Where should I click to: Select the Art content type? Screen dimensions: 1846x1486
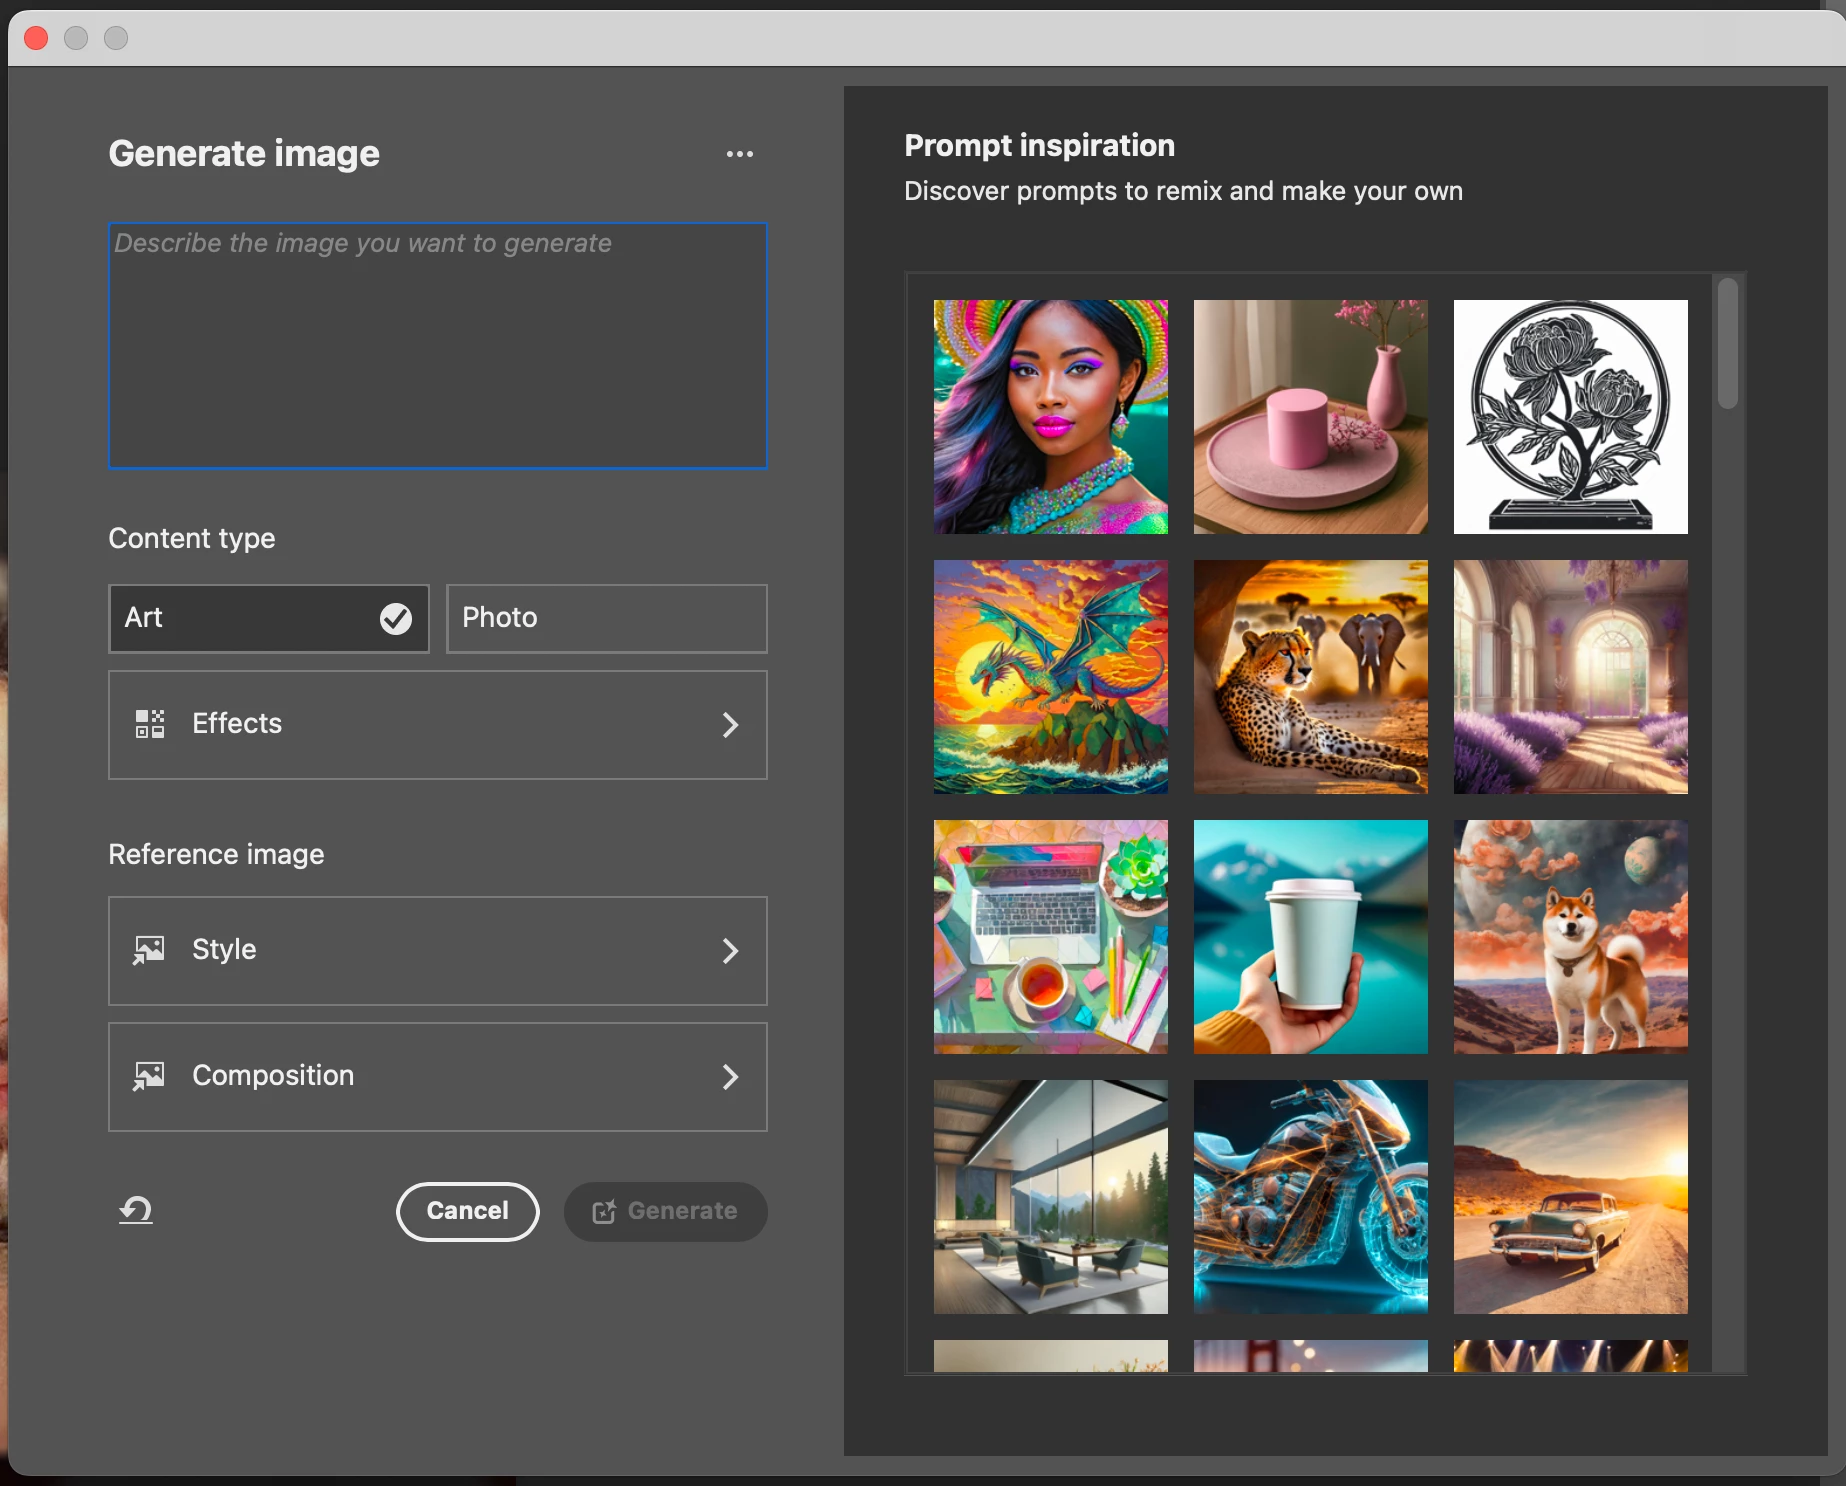pyautogui.click(x=269, y=619)
